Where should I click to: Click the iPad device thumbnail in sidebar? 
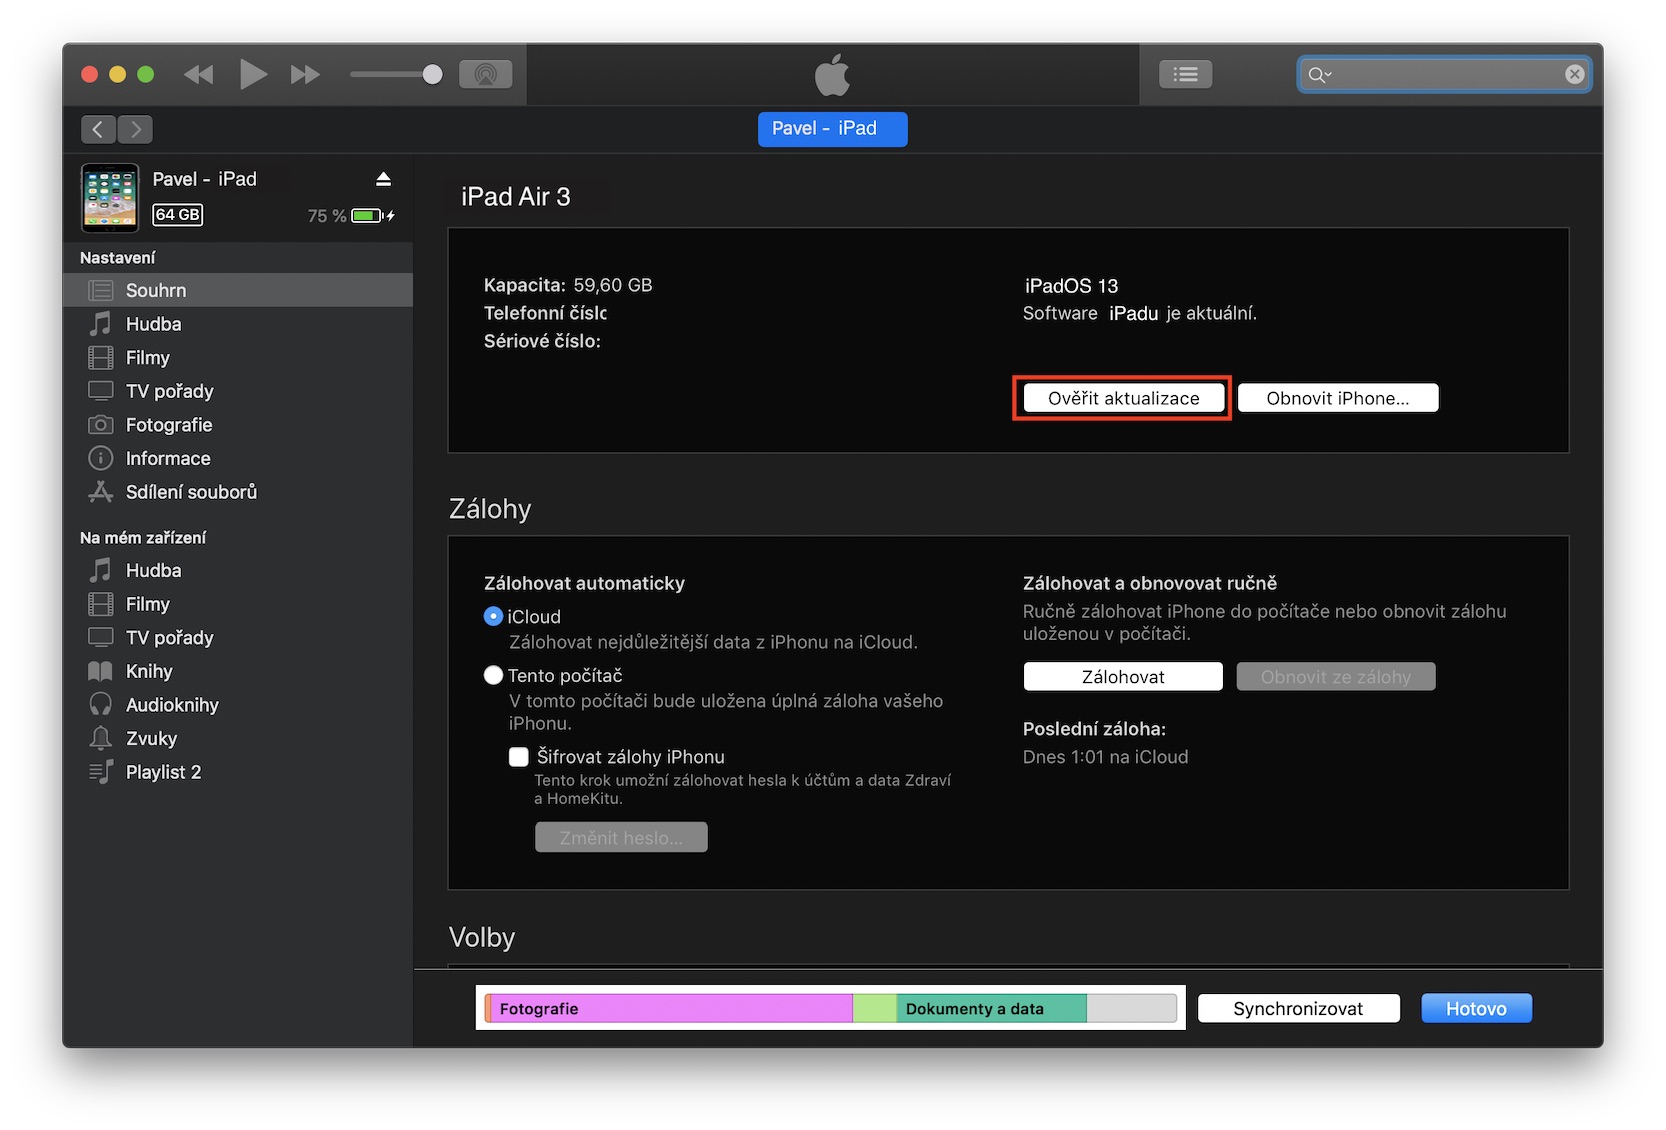[x=110, y=197]
